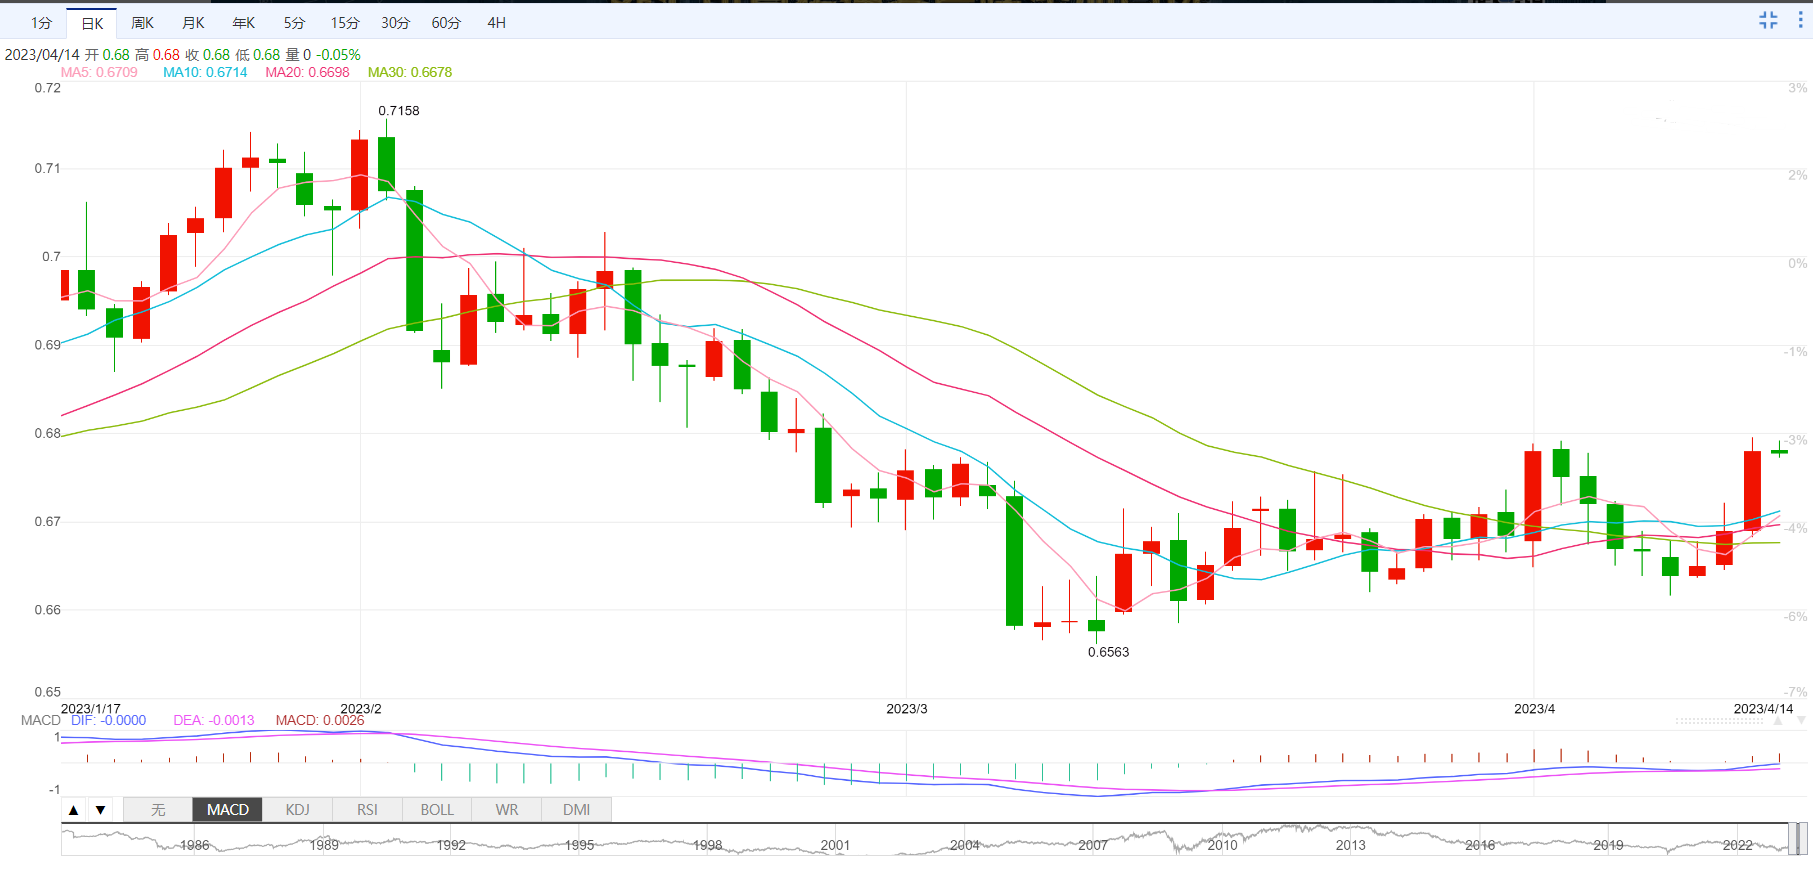Click the overview timeline near 1998
Viewport: 1813px width, 890px height.
(708, 845)
